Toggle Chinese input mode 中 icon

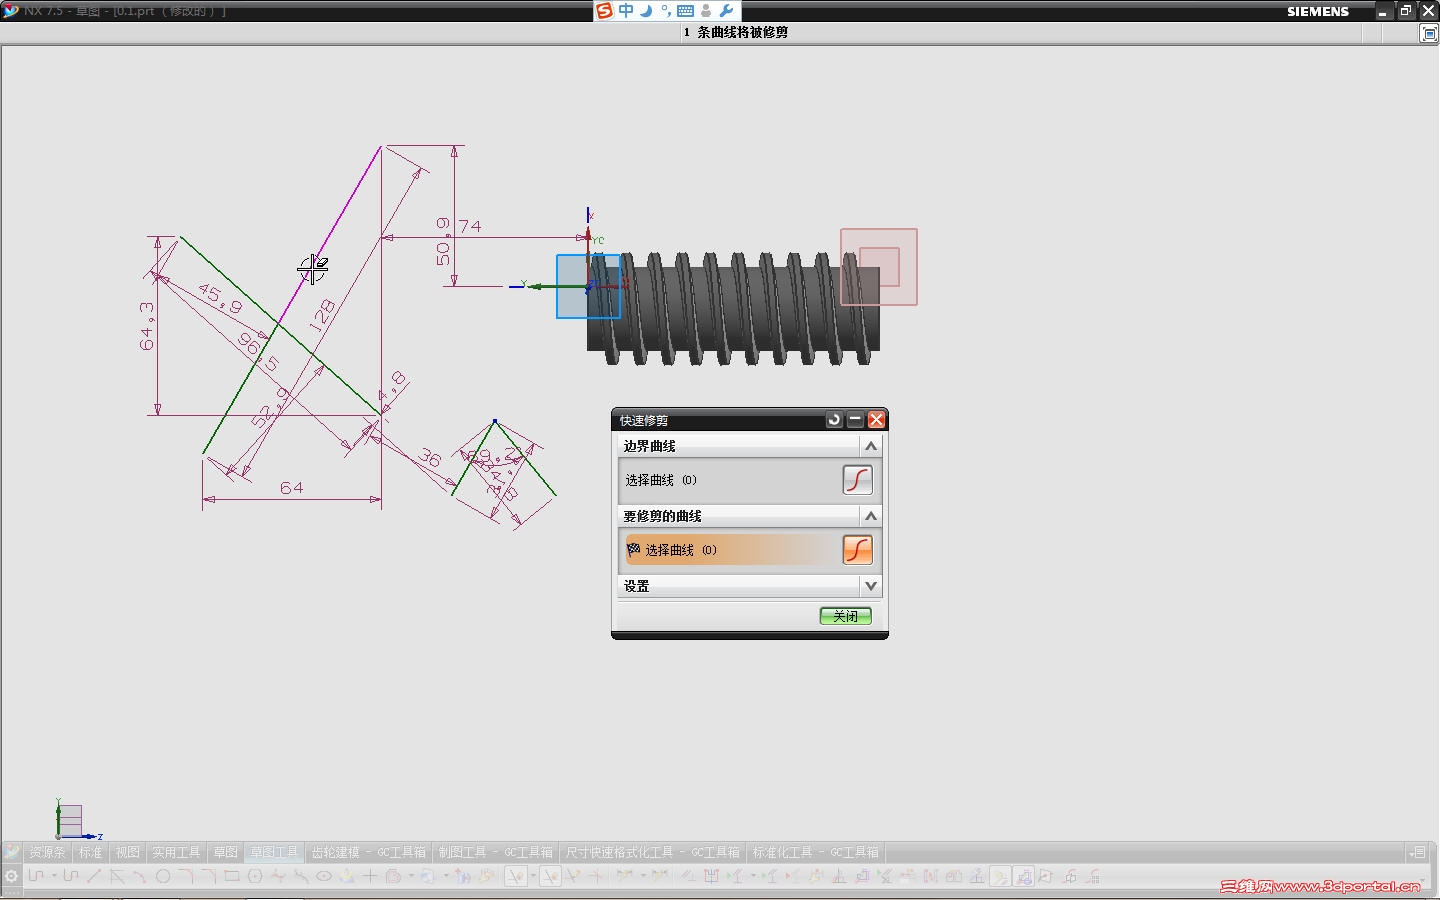(x=626, y=11)
